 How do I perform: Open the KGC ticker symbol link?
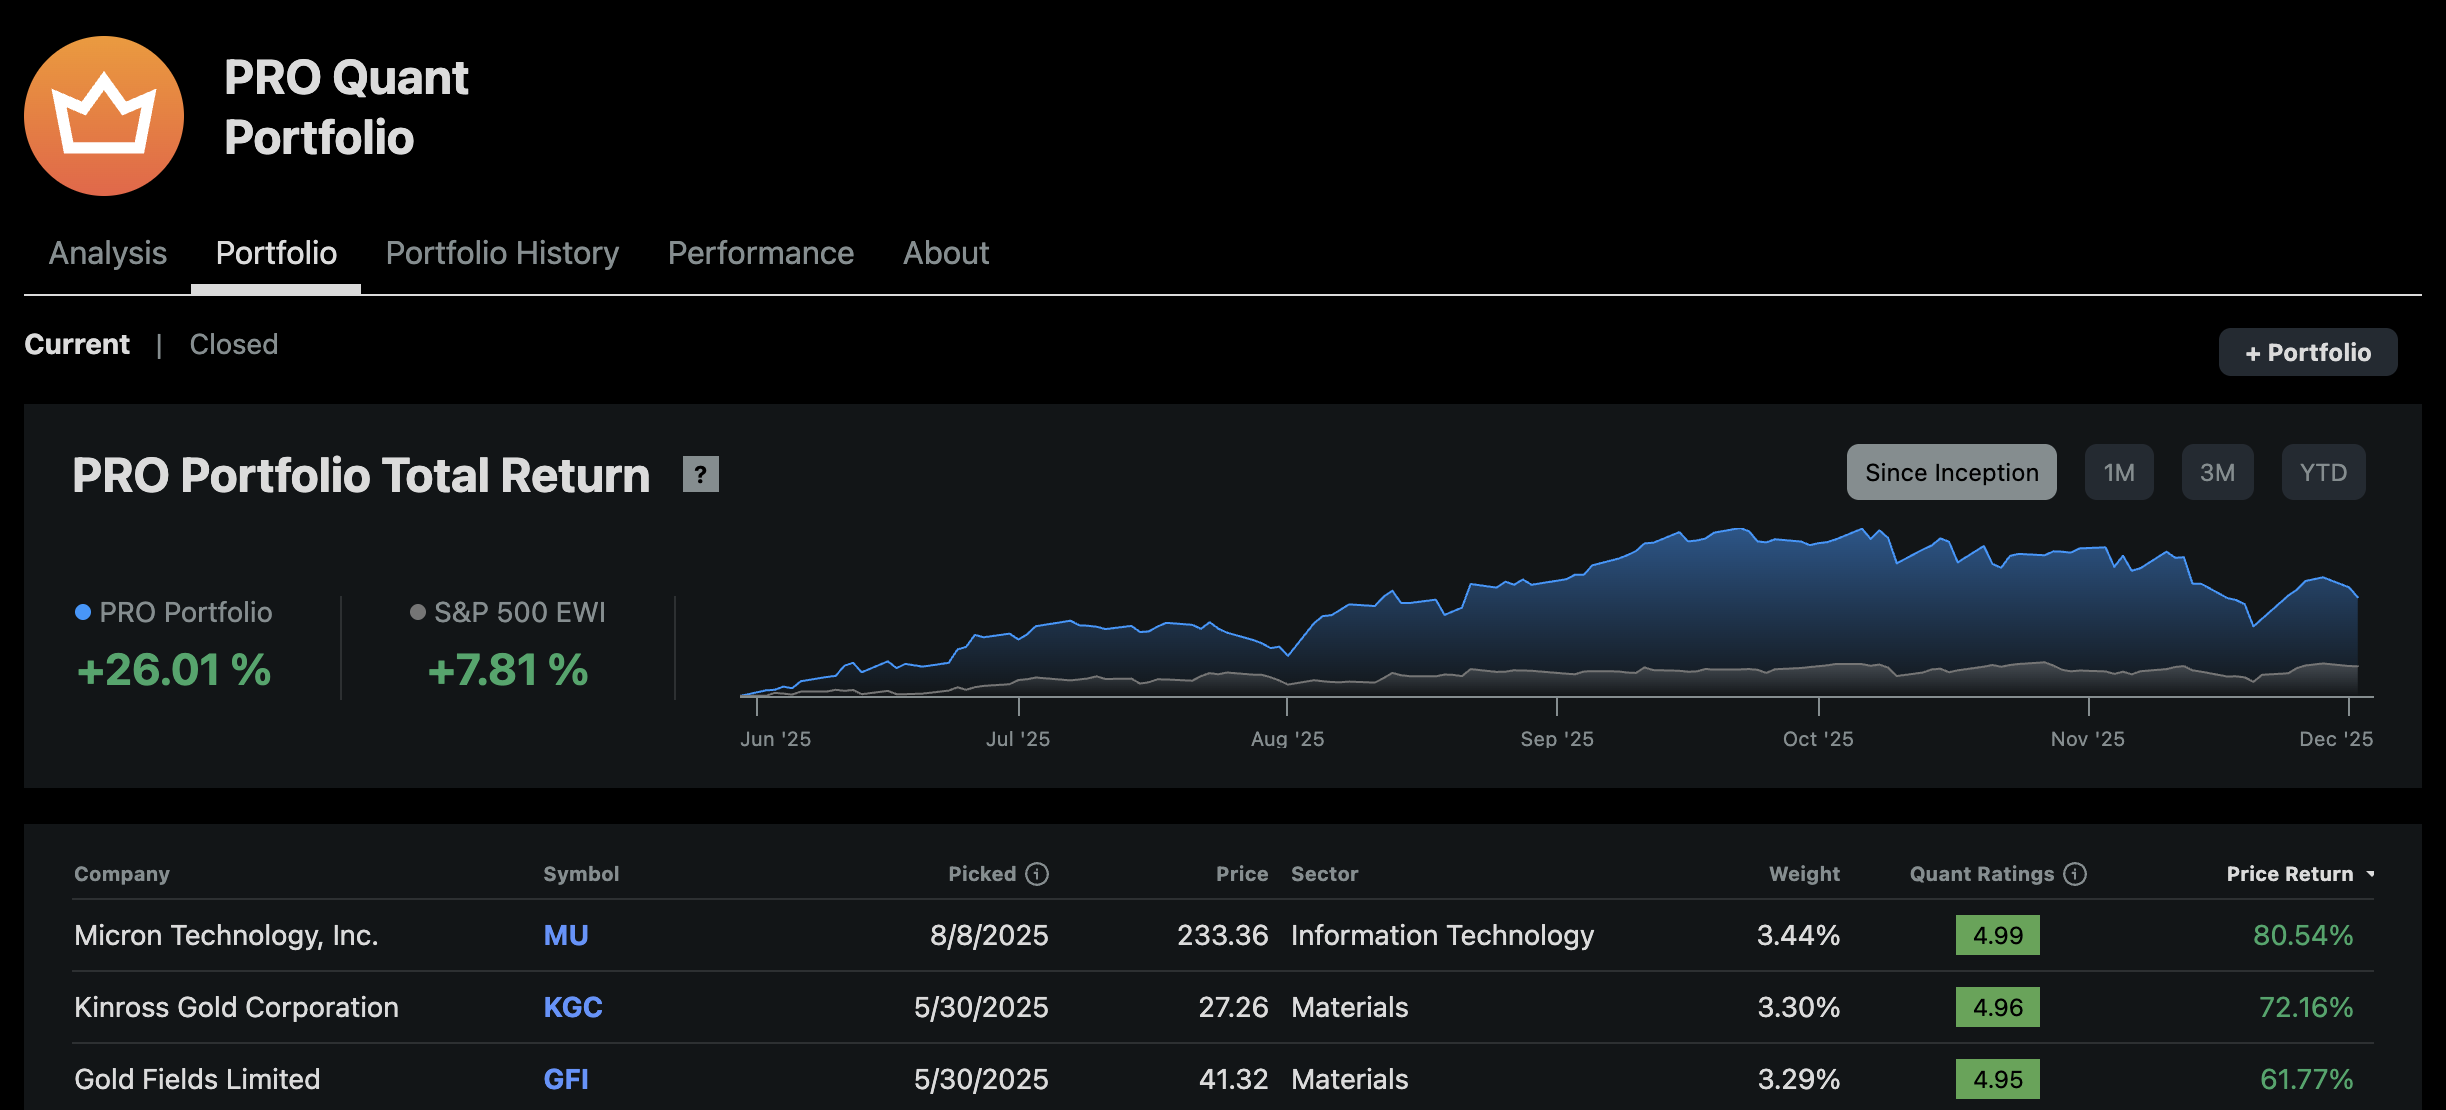(572, 1007)
